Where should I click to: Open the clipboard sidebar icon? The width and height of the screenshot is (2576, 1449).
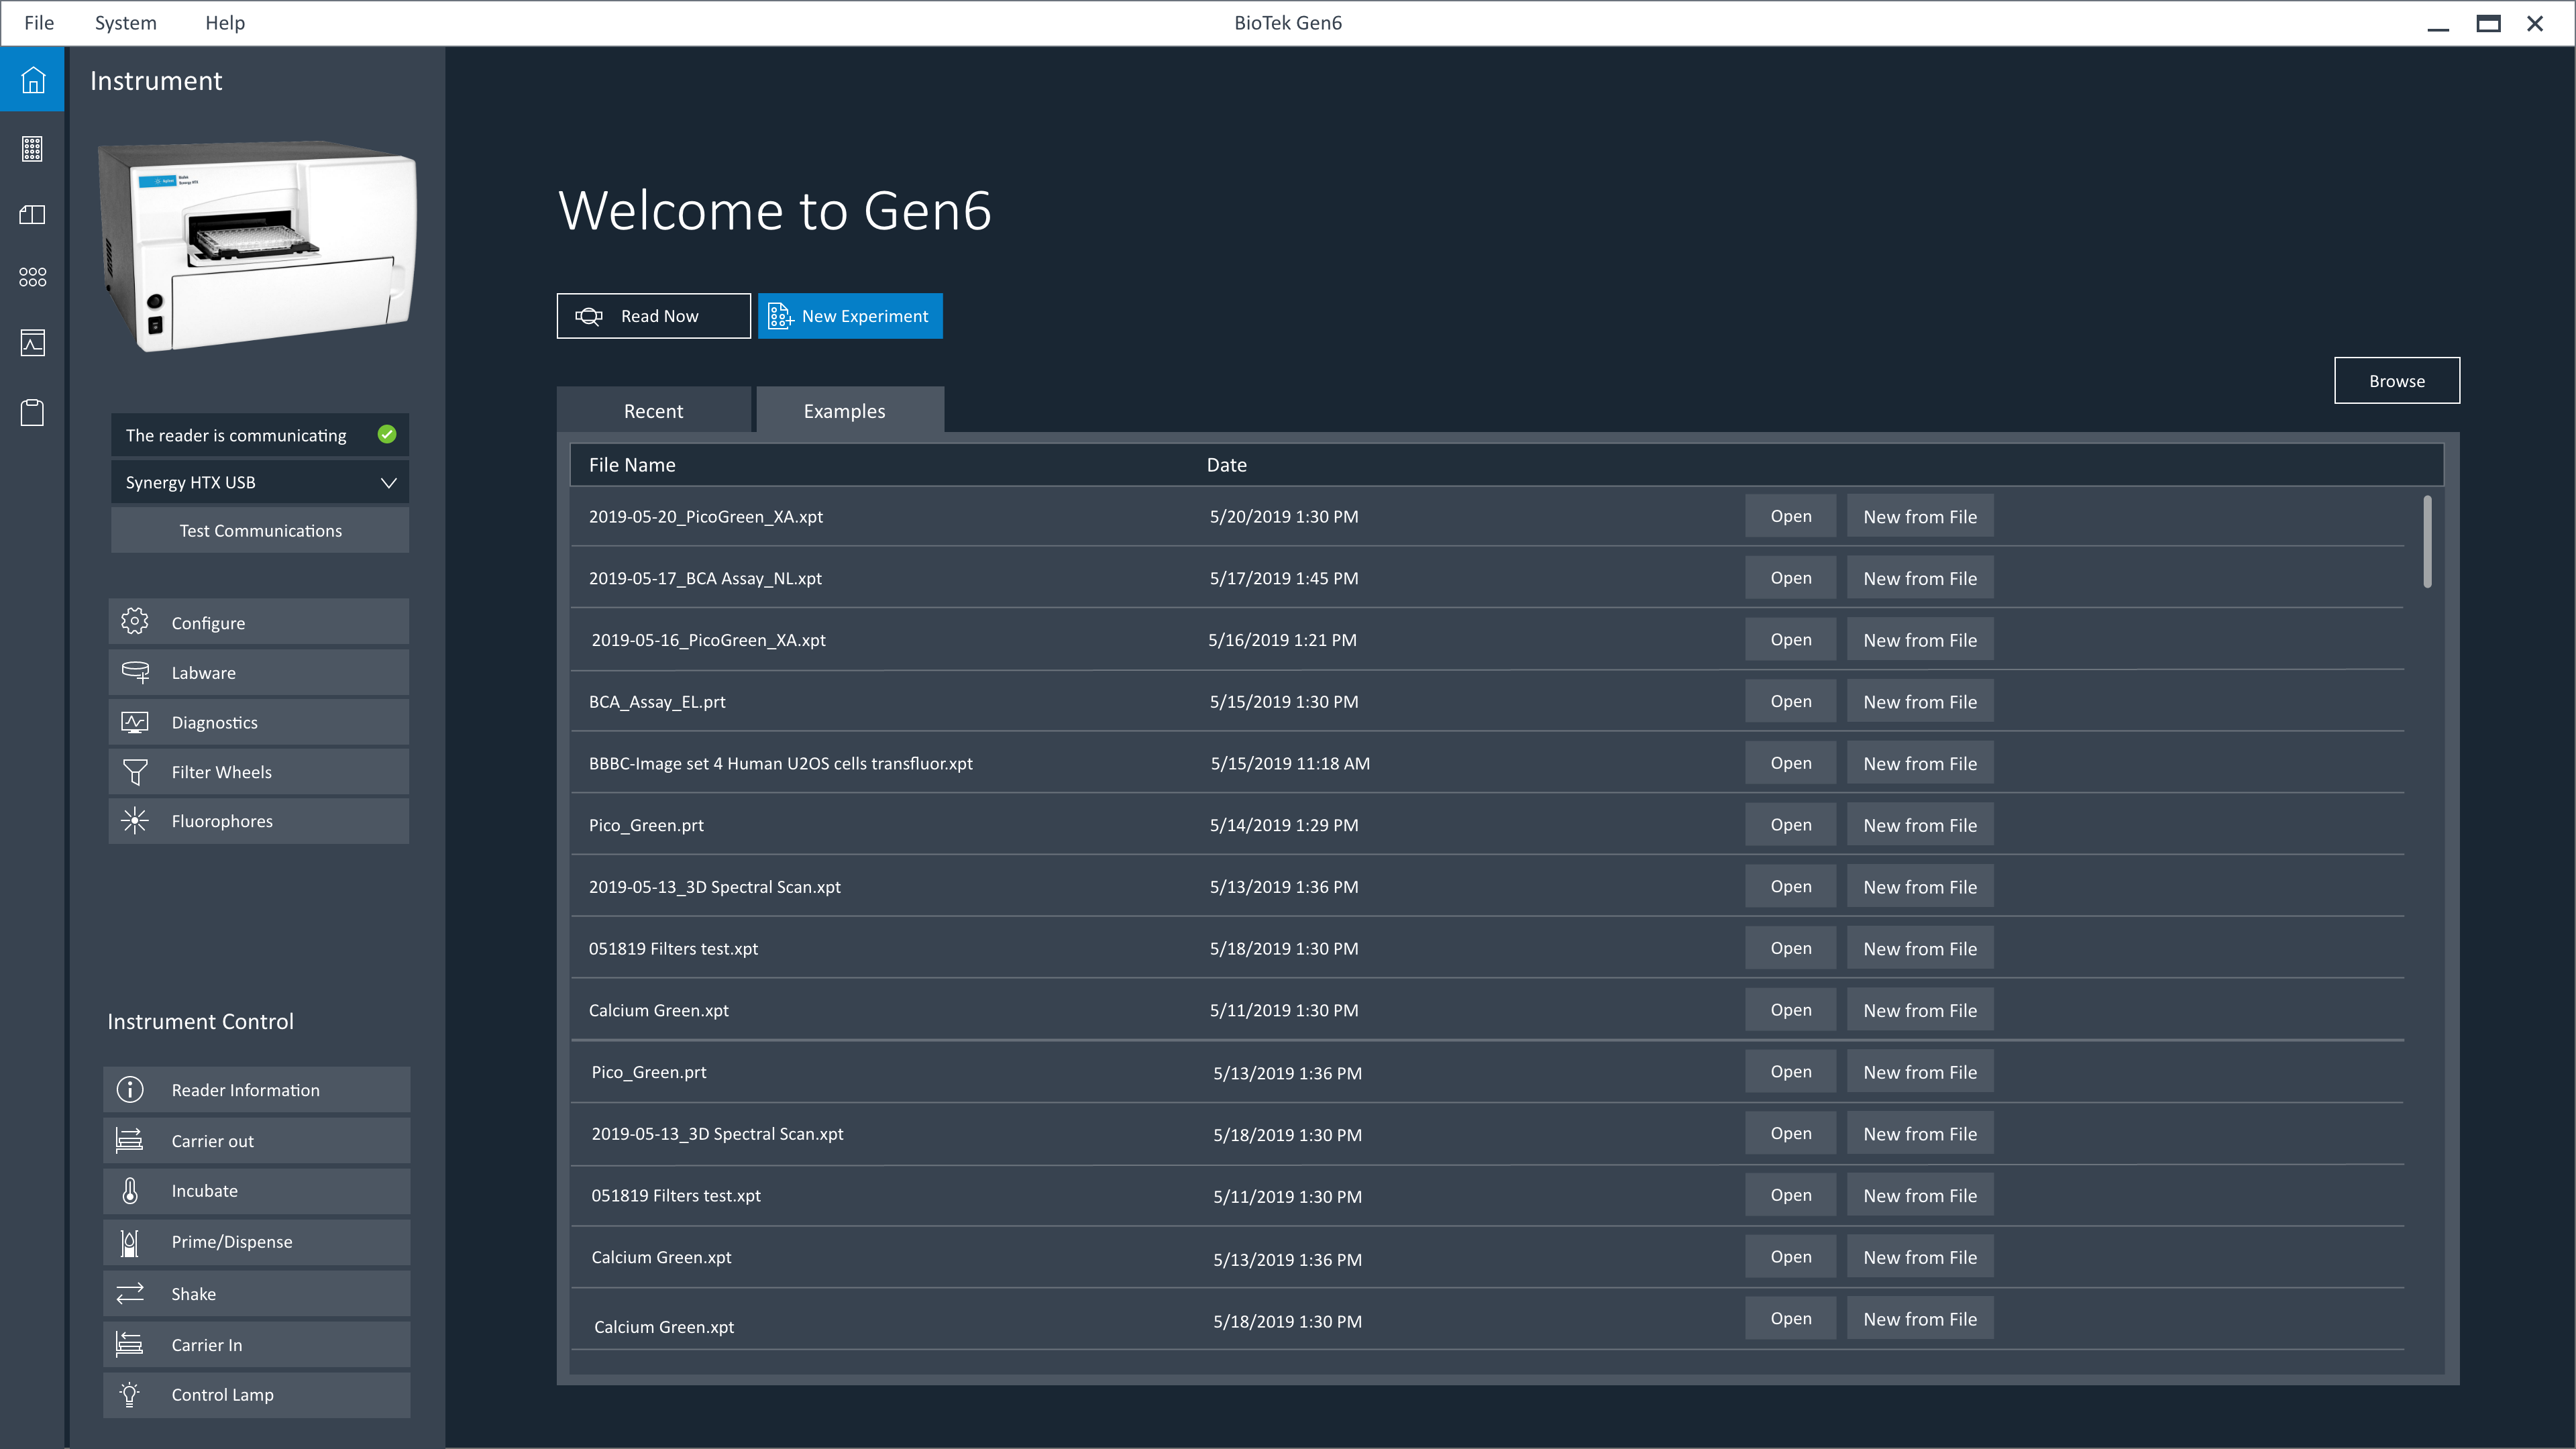tap(33, 412)
